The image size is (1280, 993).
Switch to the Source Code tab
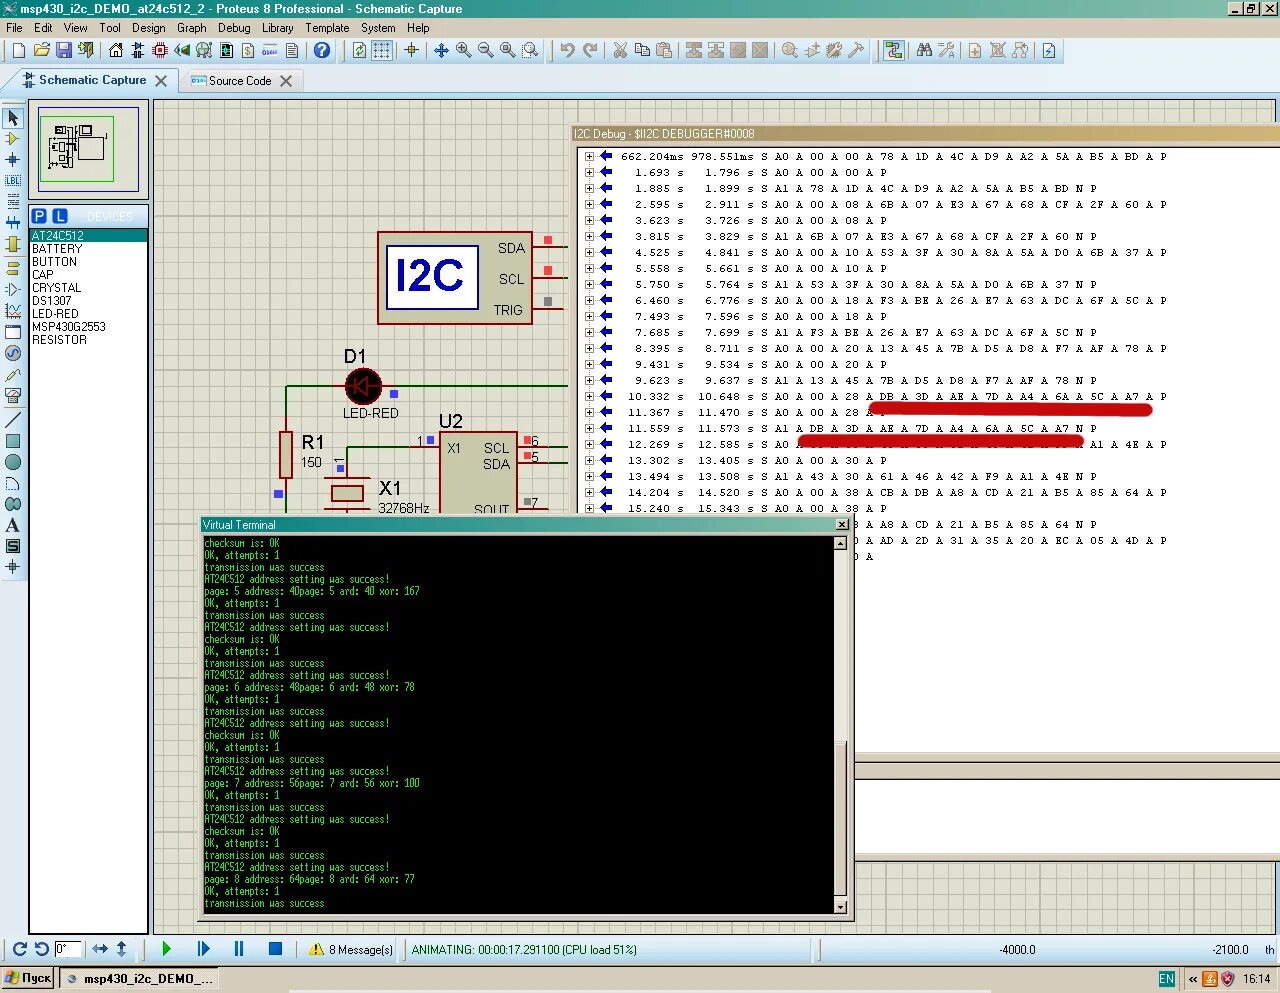tap(240, 81)
